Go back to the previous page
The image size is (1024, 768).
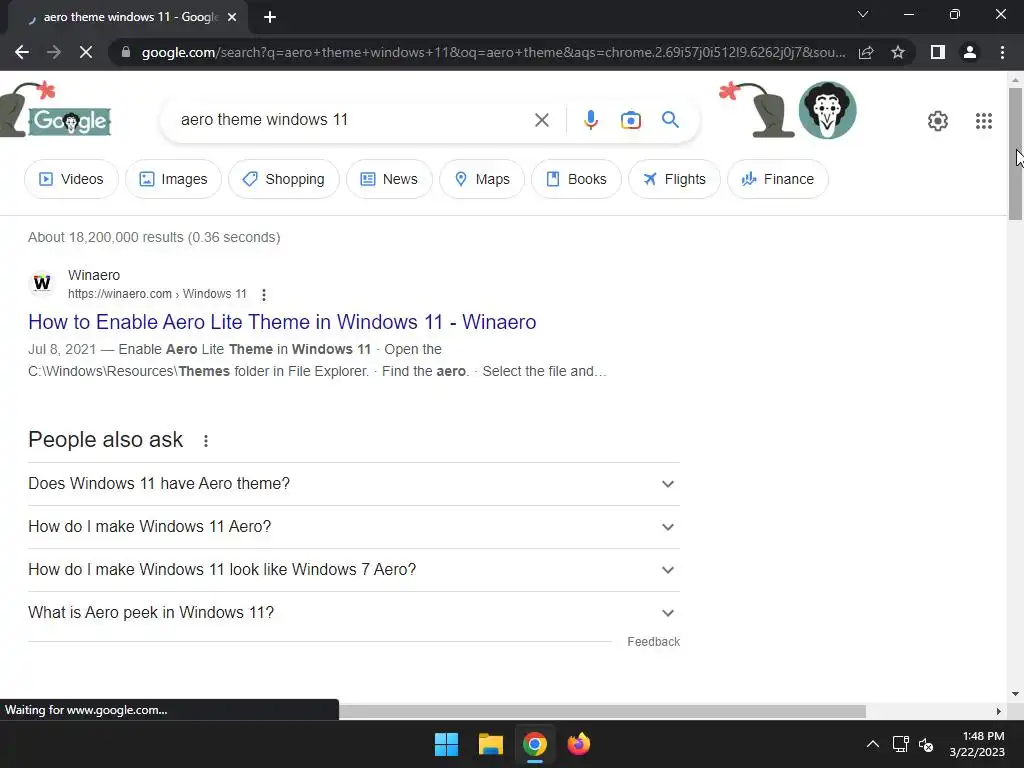(22, 52)
